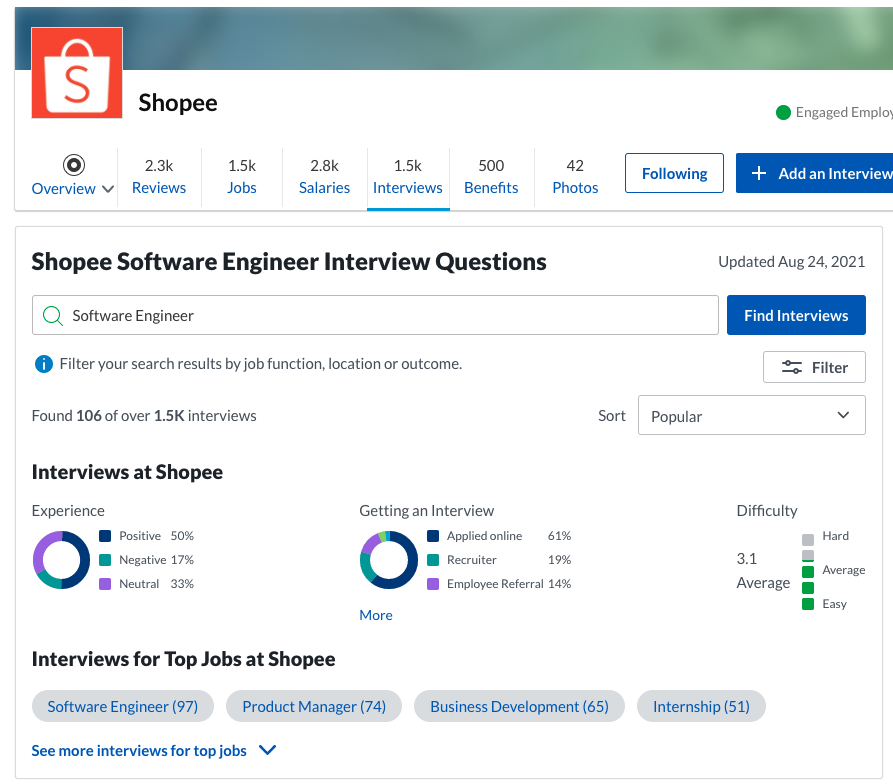Screen dimensions: 893x784
Task: Click the Shopee company name
Action: click(x=178, y=103)
